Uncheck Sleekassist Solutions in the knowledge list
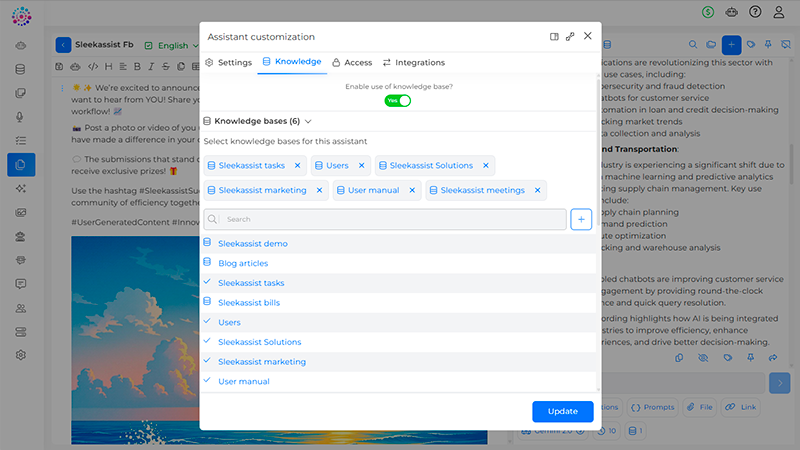 (x=399, y=342)
